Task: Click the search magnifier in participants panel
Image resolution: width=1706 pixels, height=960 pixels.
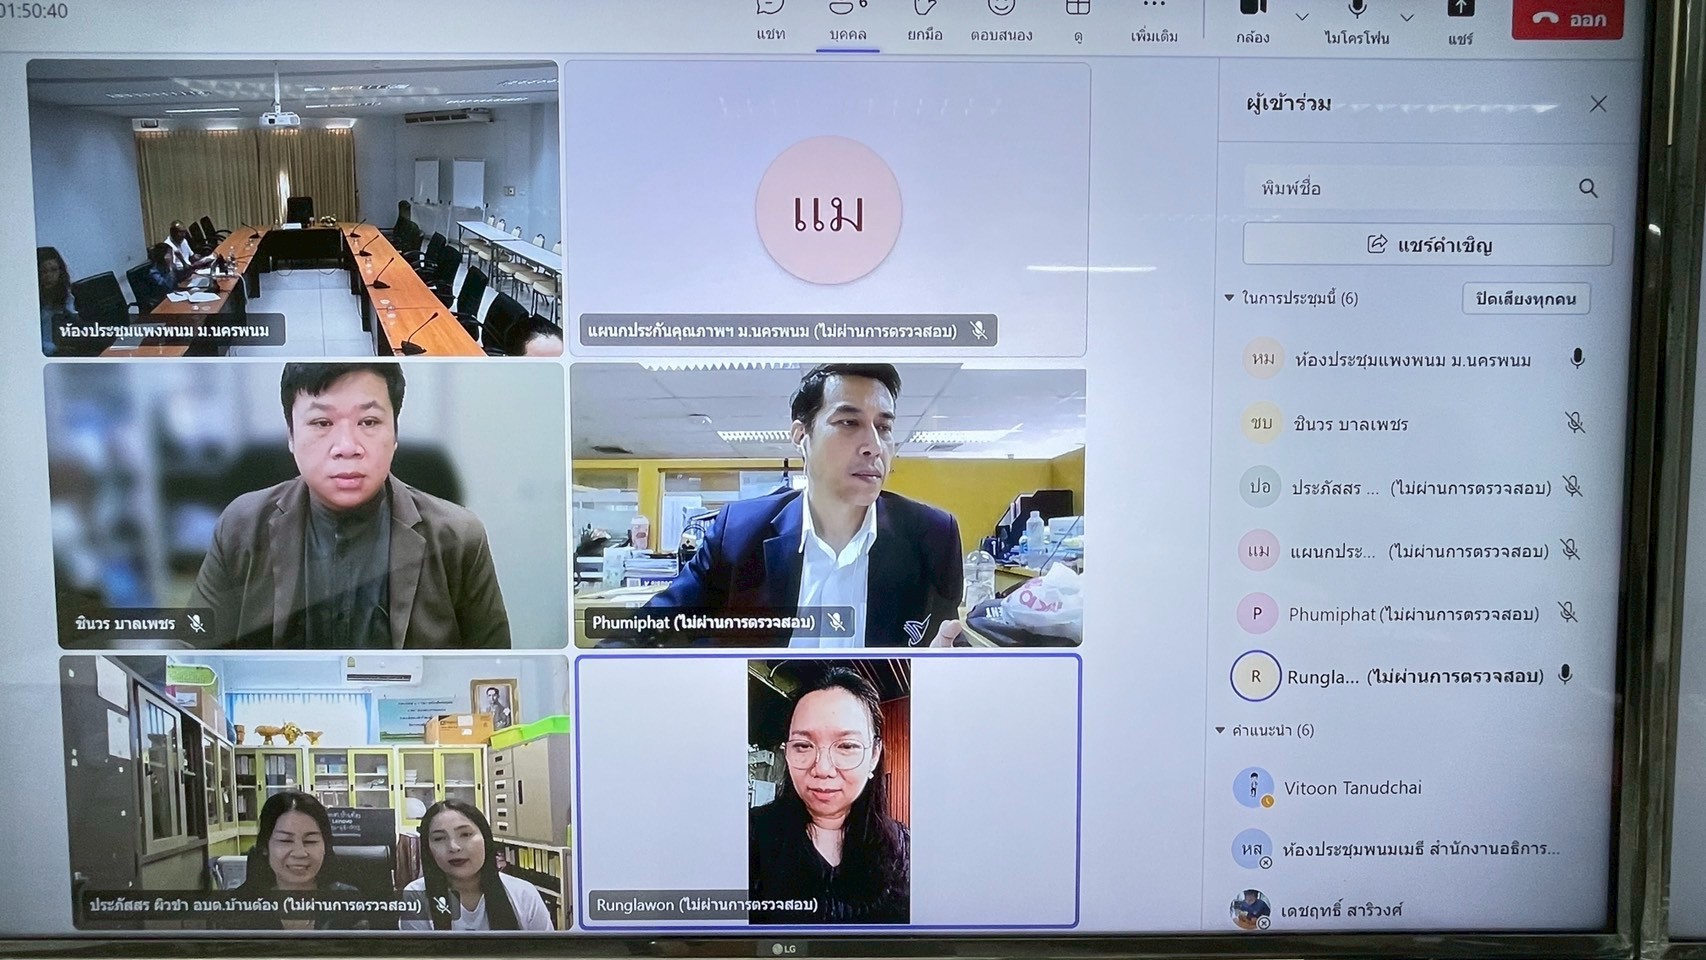Action: pyautogui.click(x=1587, y=188)
